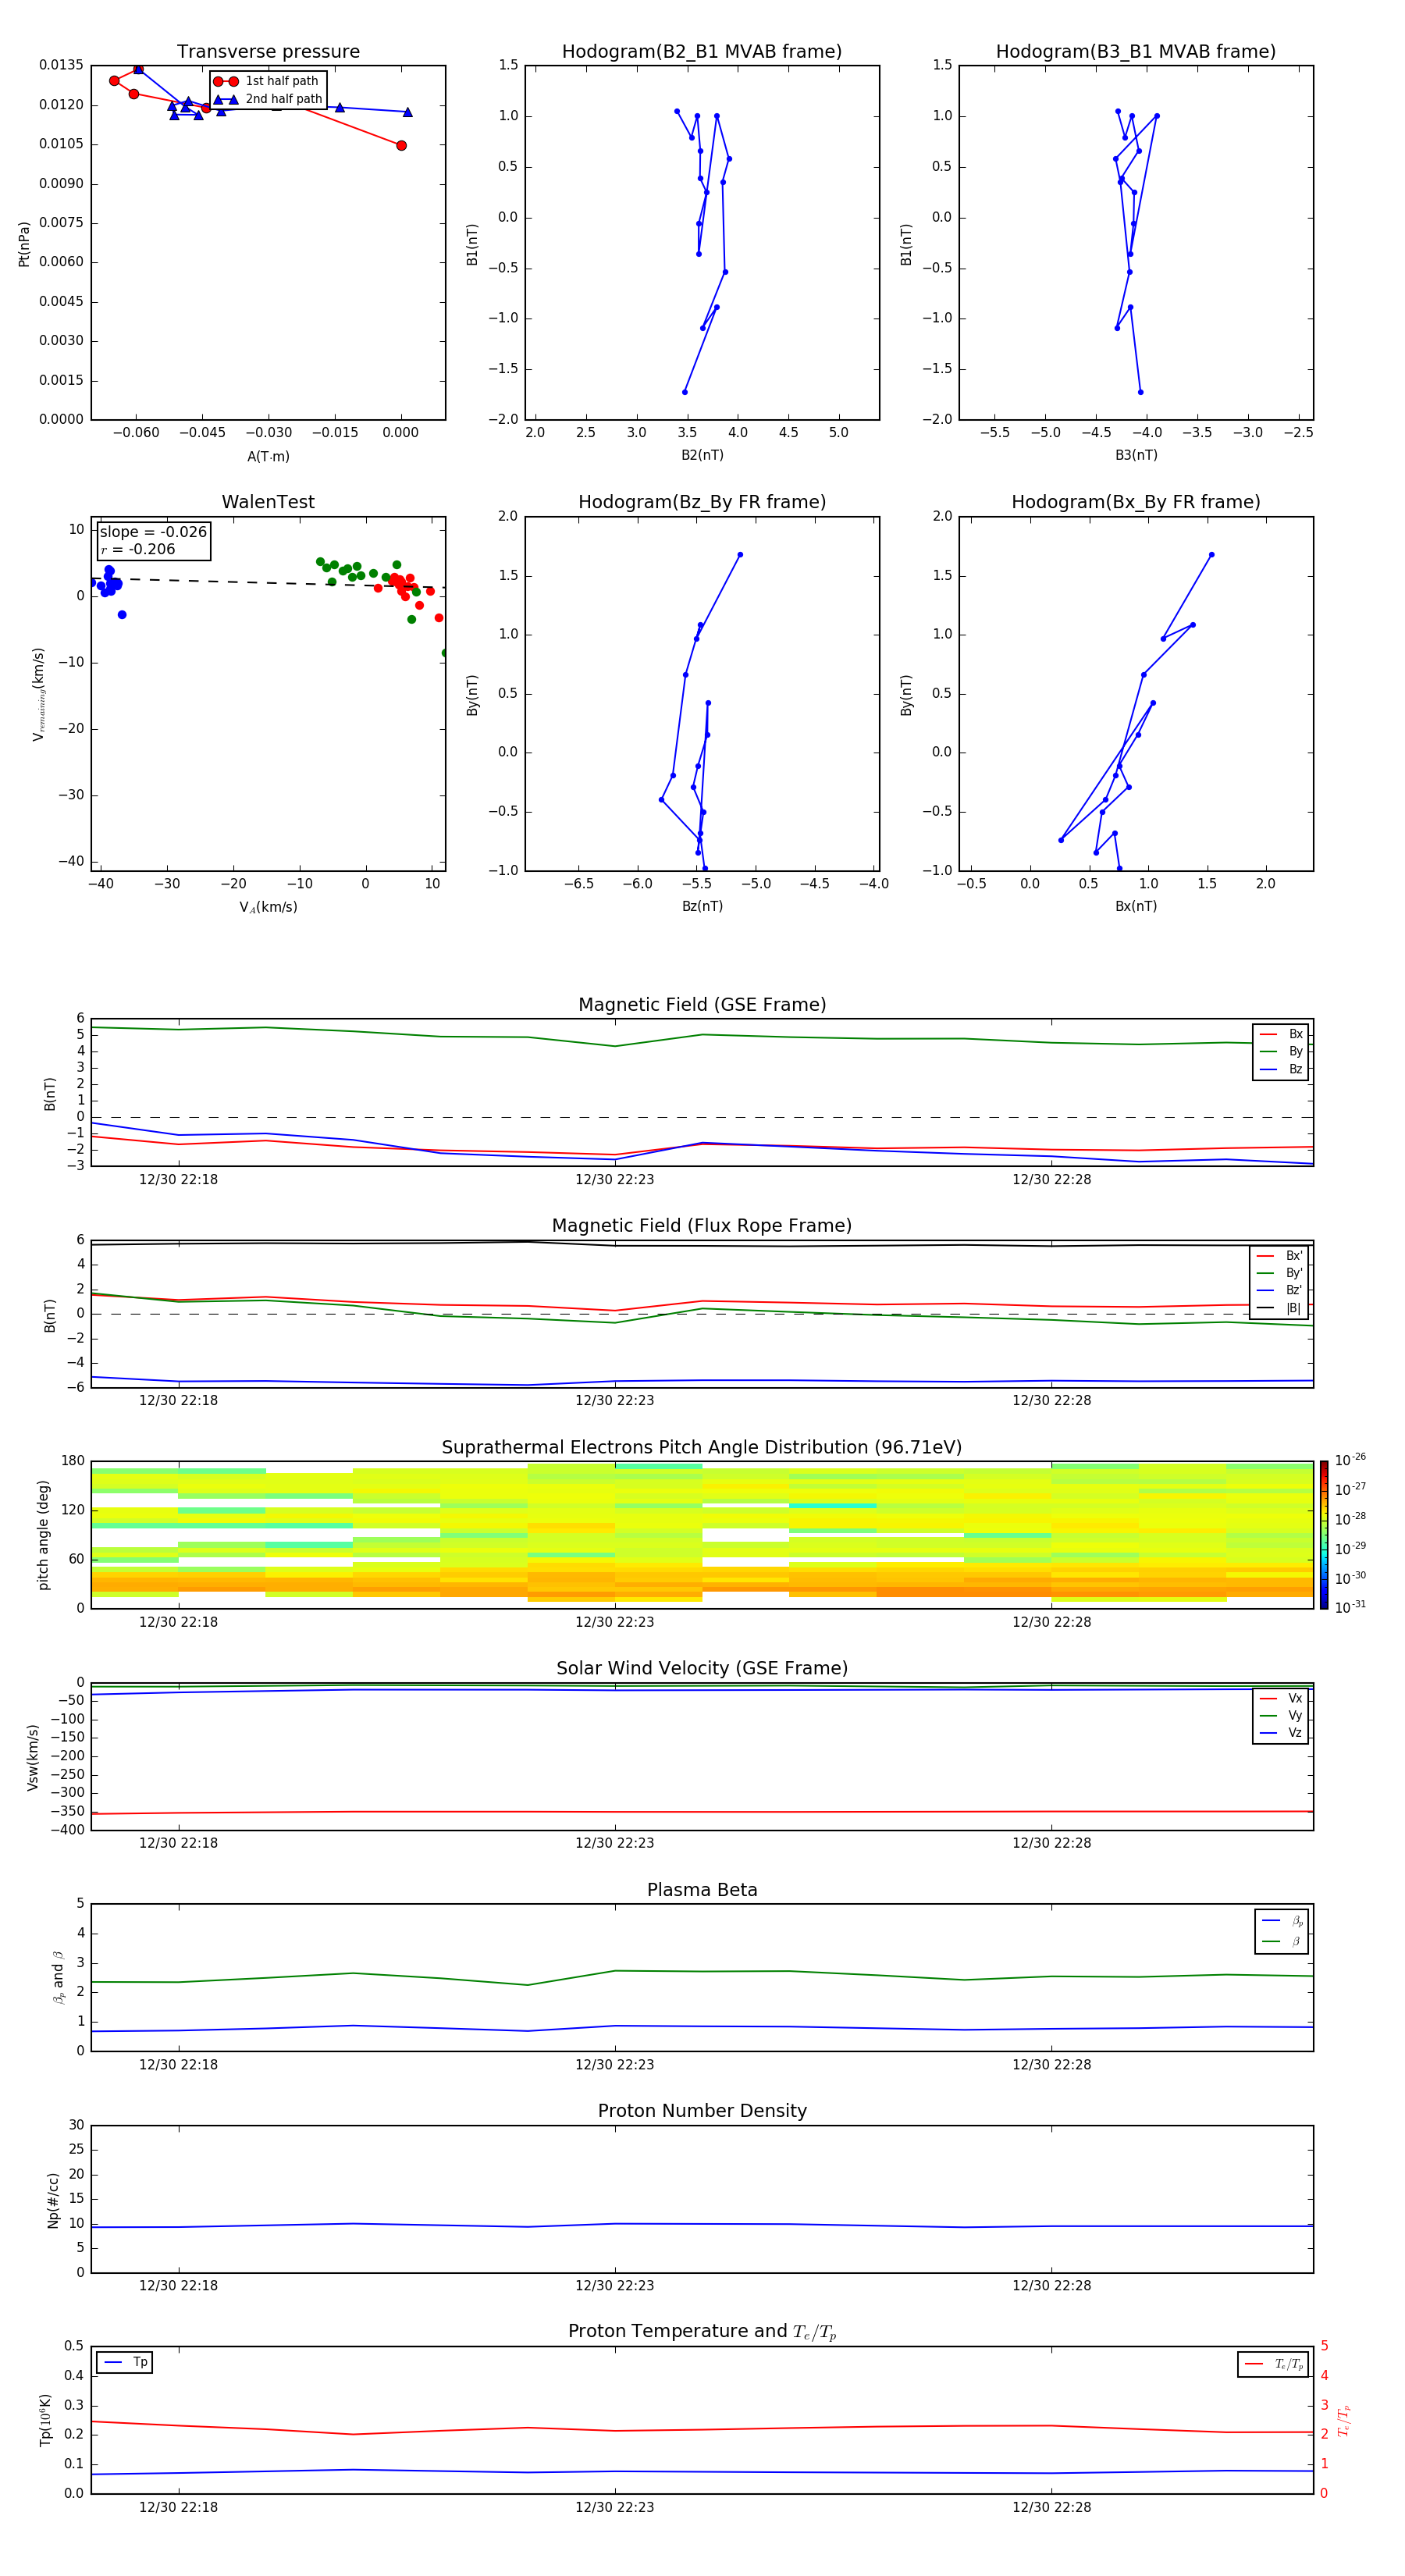The width and height of the screenshot is (1405, 2576).
Task: Click the 'slope = -0.026' annotation
Action: coord(153,532)
